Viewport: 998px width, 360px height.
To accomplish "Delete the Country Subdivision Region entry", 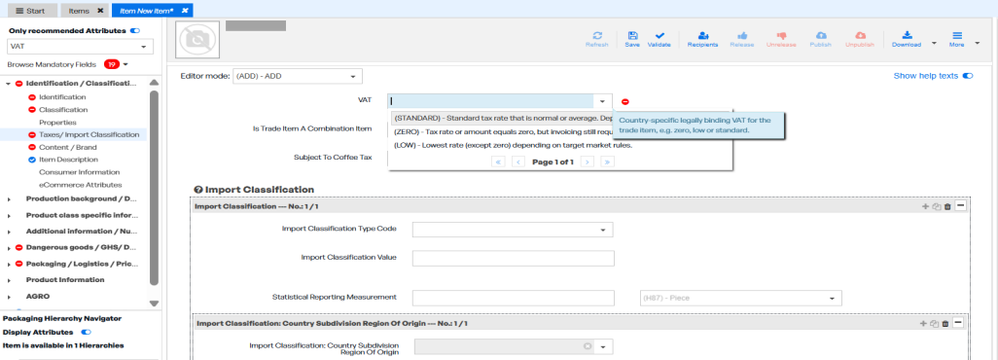I will click(945, 323).
